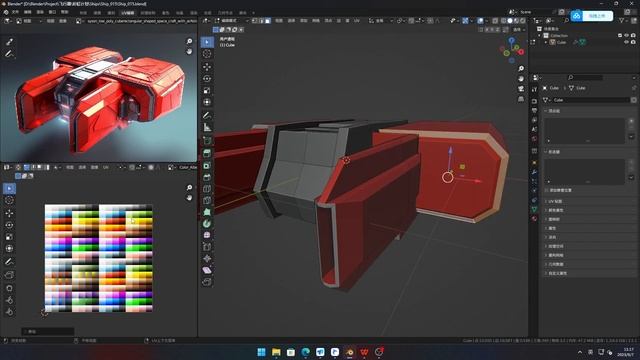
Task: Click the blue cloud upload button
Action: pos(592,16)
